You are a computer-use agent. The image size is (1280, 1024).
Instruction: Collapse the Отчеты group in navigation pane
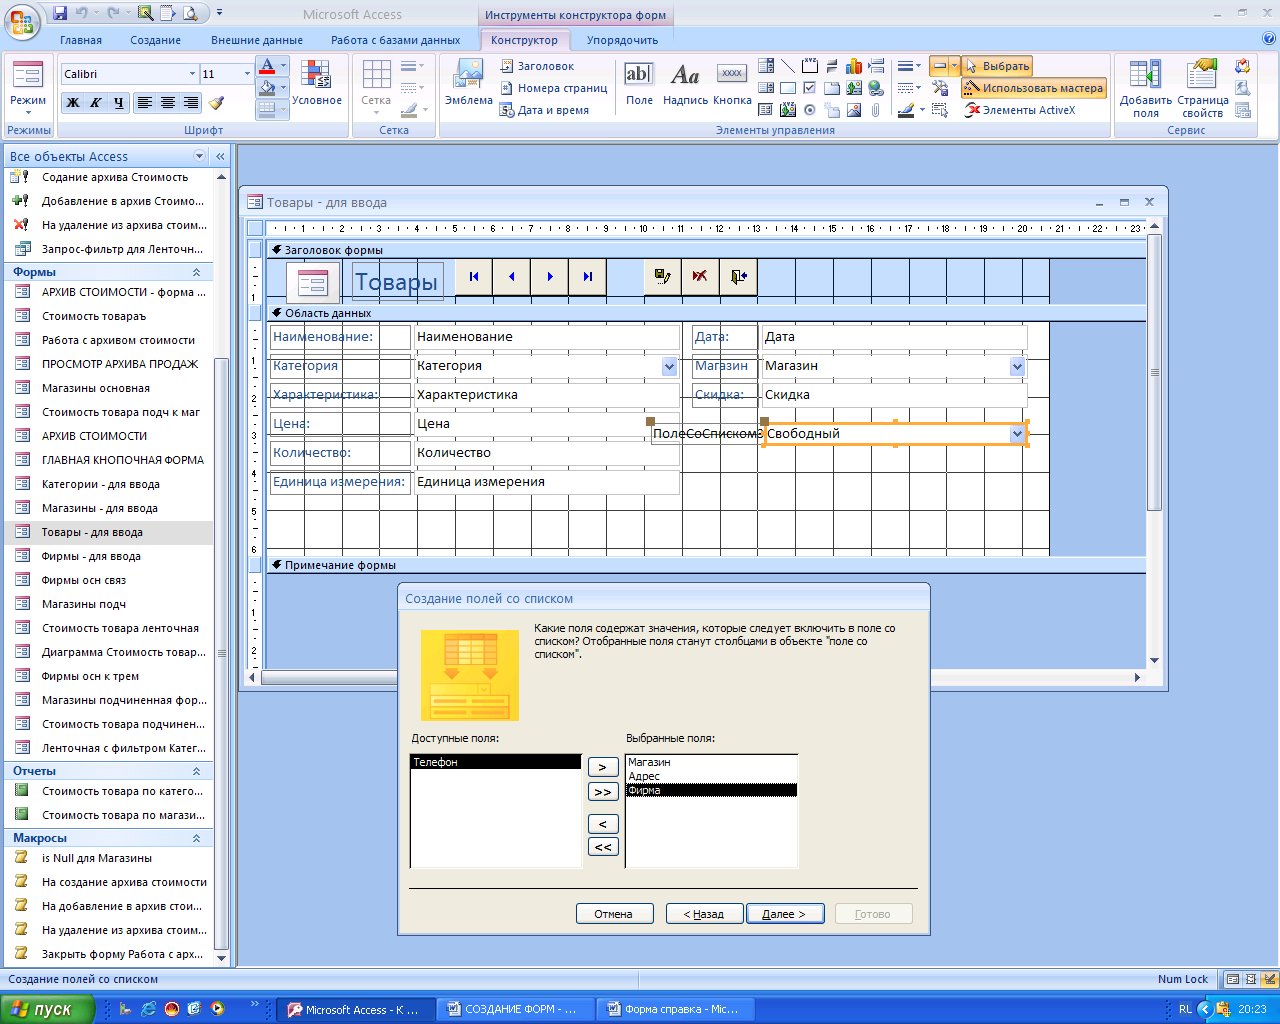pyautogui.click(x=196, y=771)
